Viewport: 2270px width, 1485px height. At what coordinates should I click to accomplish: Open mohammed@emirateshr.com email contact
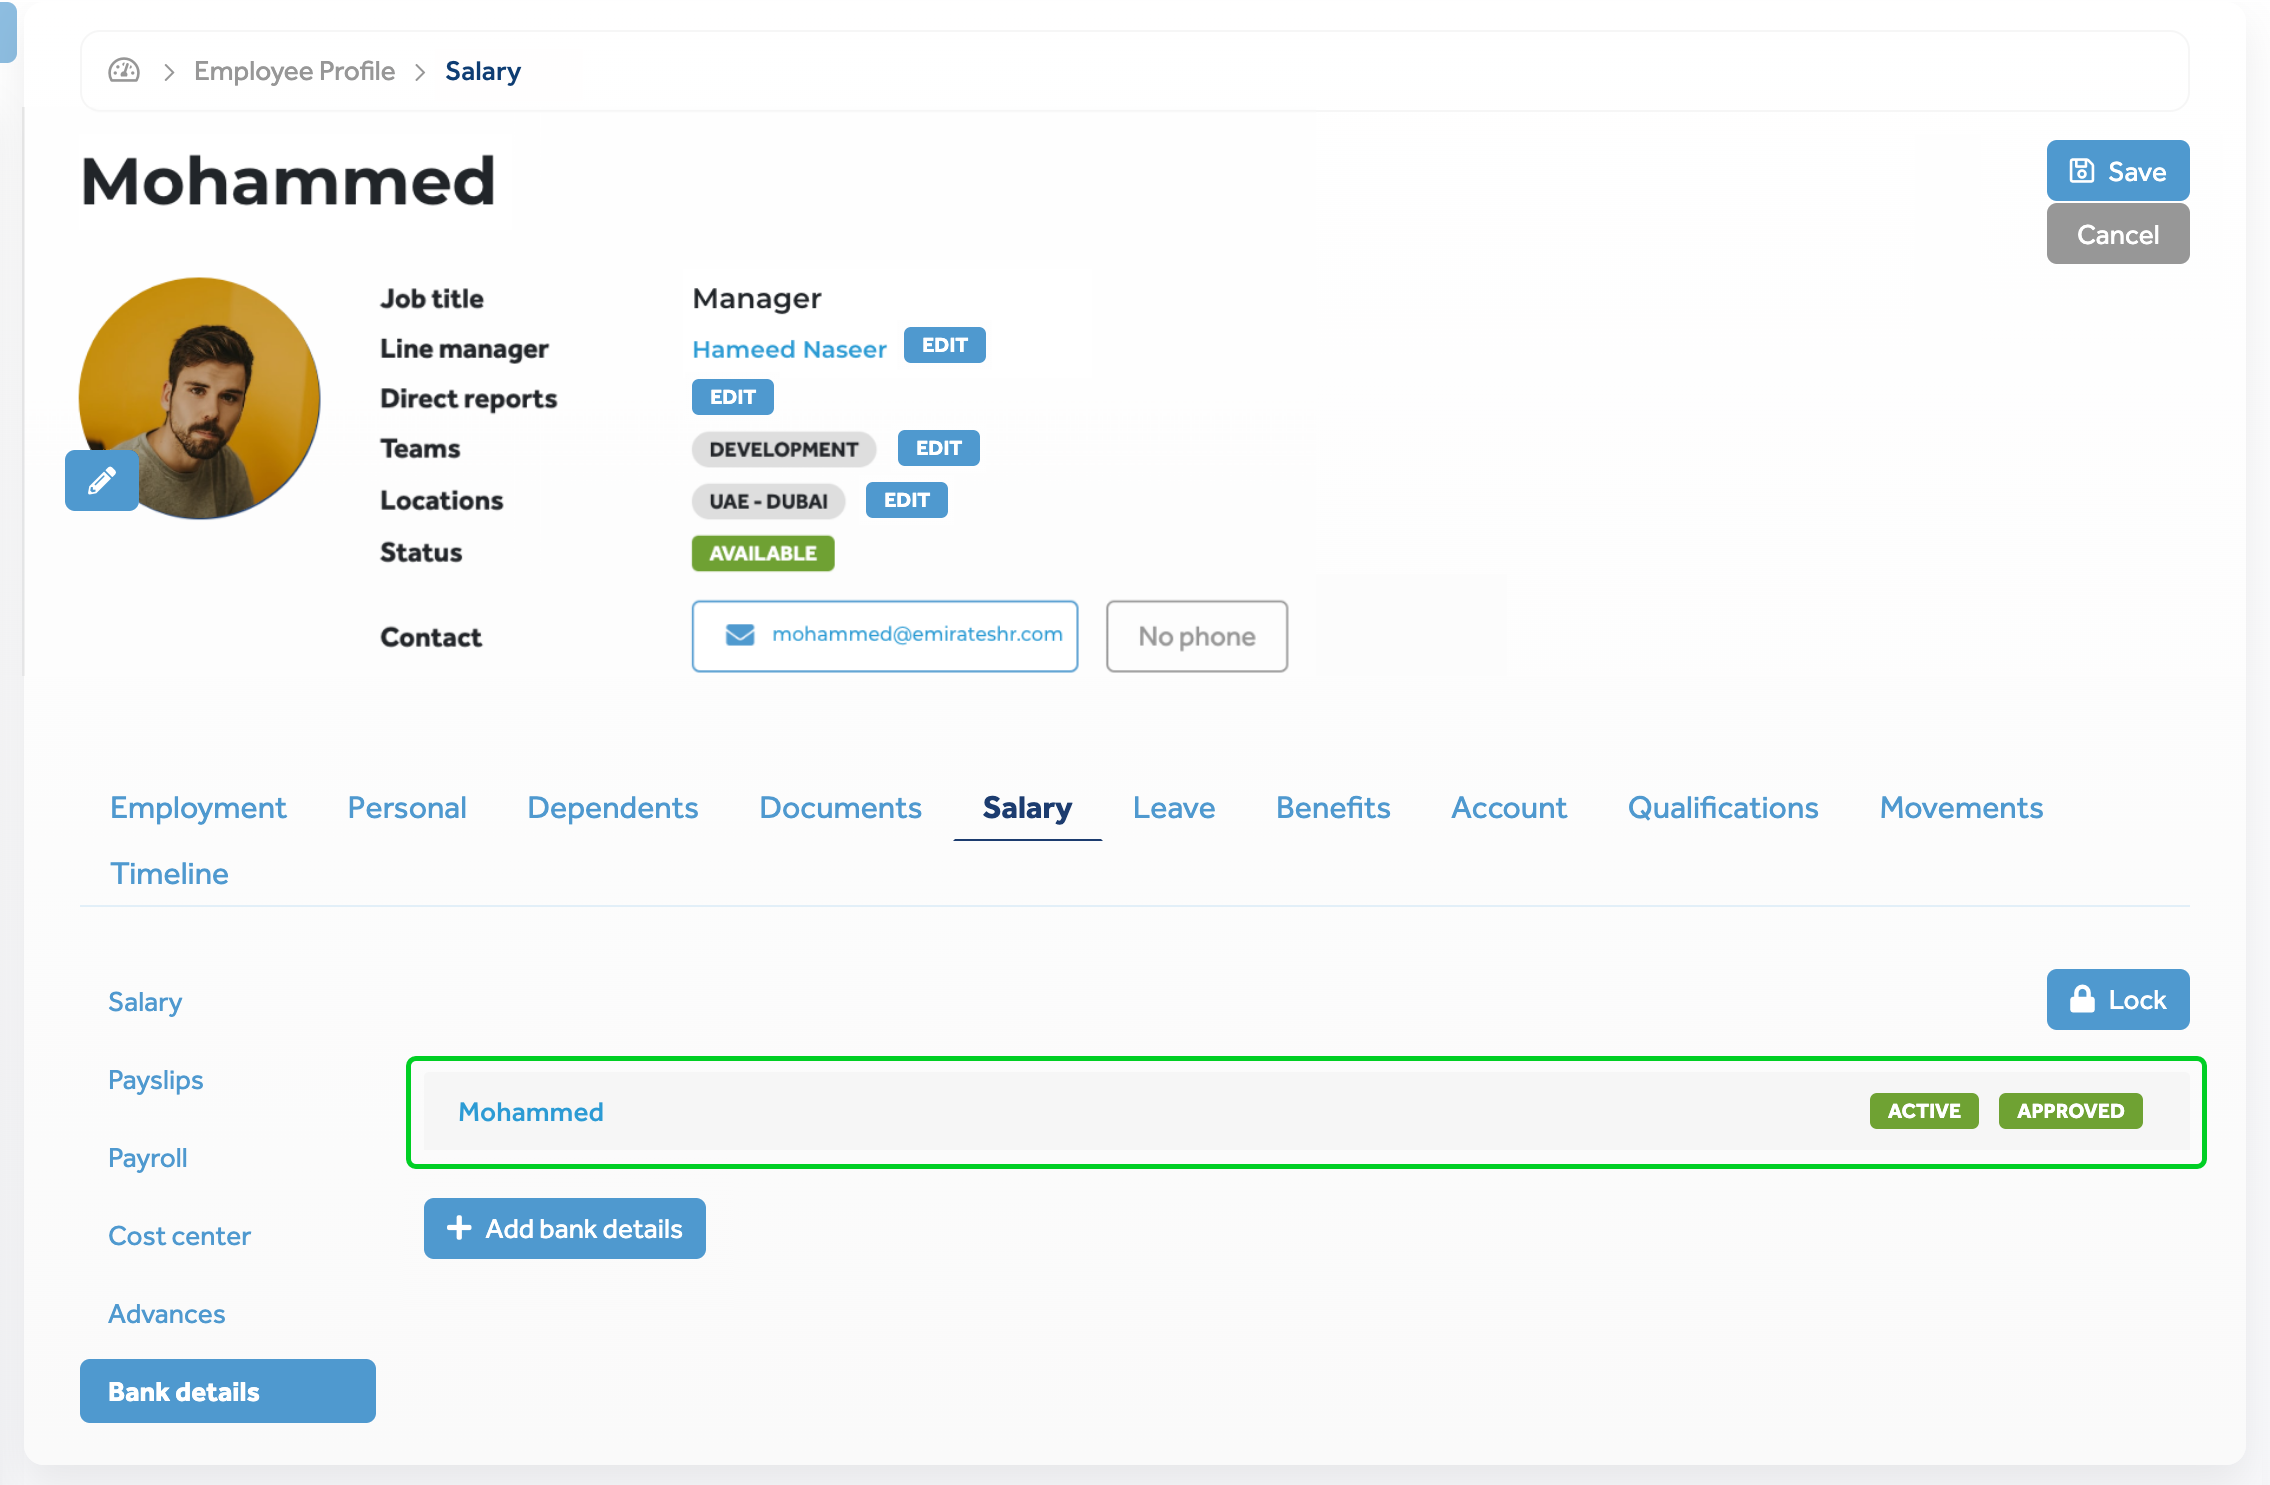click(885, 636)
